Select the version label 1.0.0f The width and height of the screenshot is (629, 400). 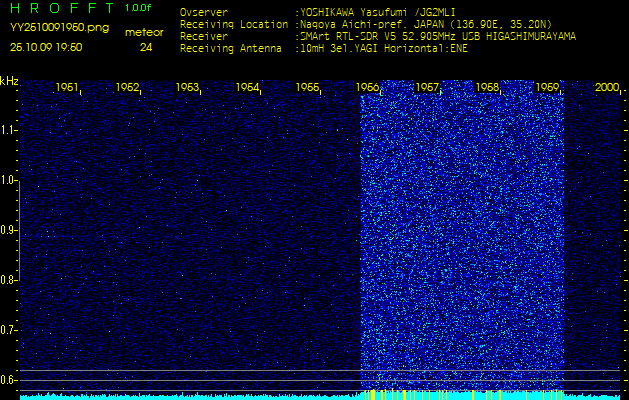(x=138, y=8)
